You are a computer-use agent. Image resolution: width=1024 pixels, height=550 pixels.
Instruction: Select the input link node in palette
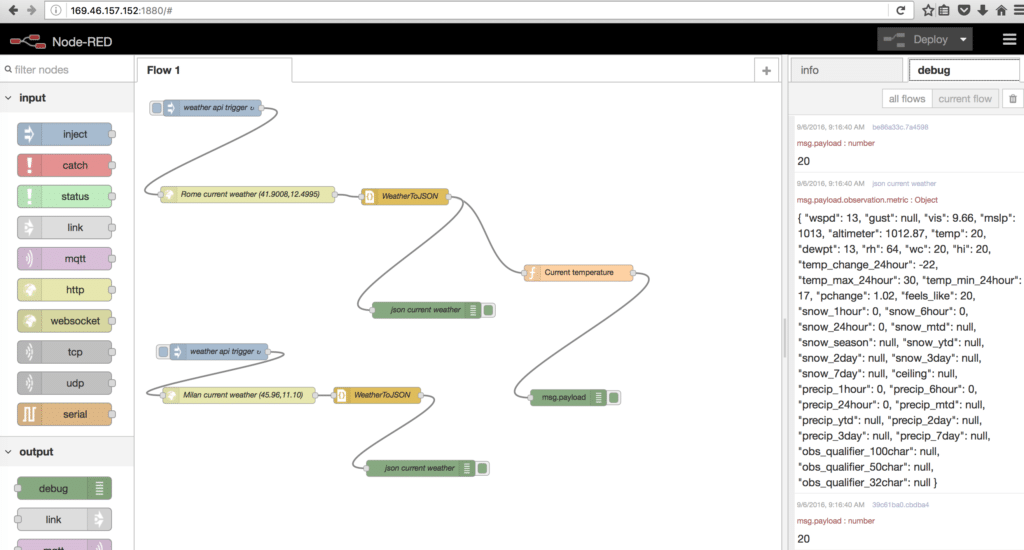pyautogui.click(x=65, y=227)
